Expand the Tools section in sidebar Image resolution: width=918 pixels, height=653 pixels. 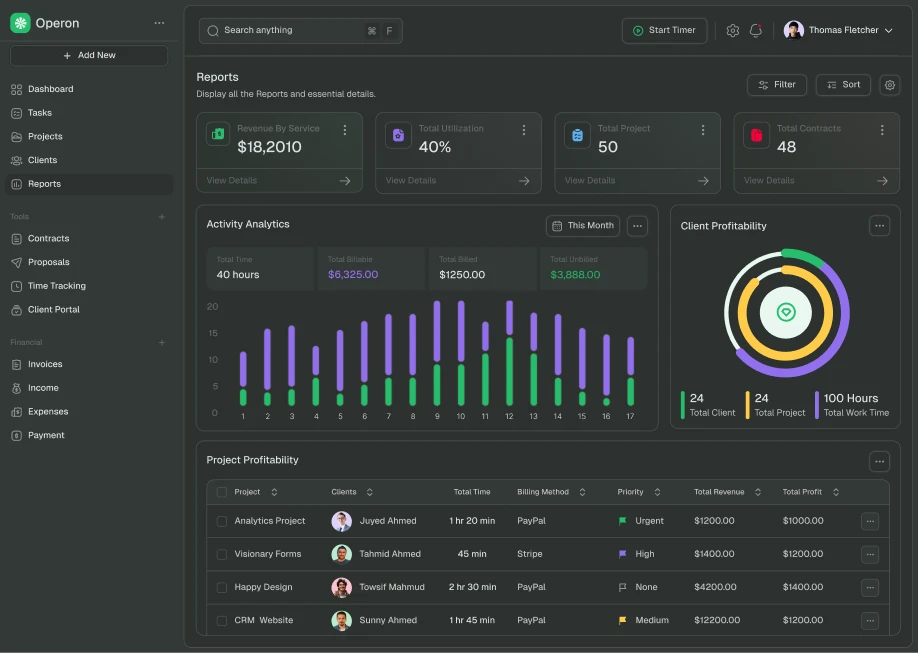coord(161,216)
